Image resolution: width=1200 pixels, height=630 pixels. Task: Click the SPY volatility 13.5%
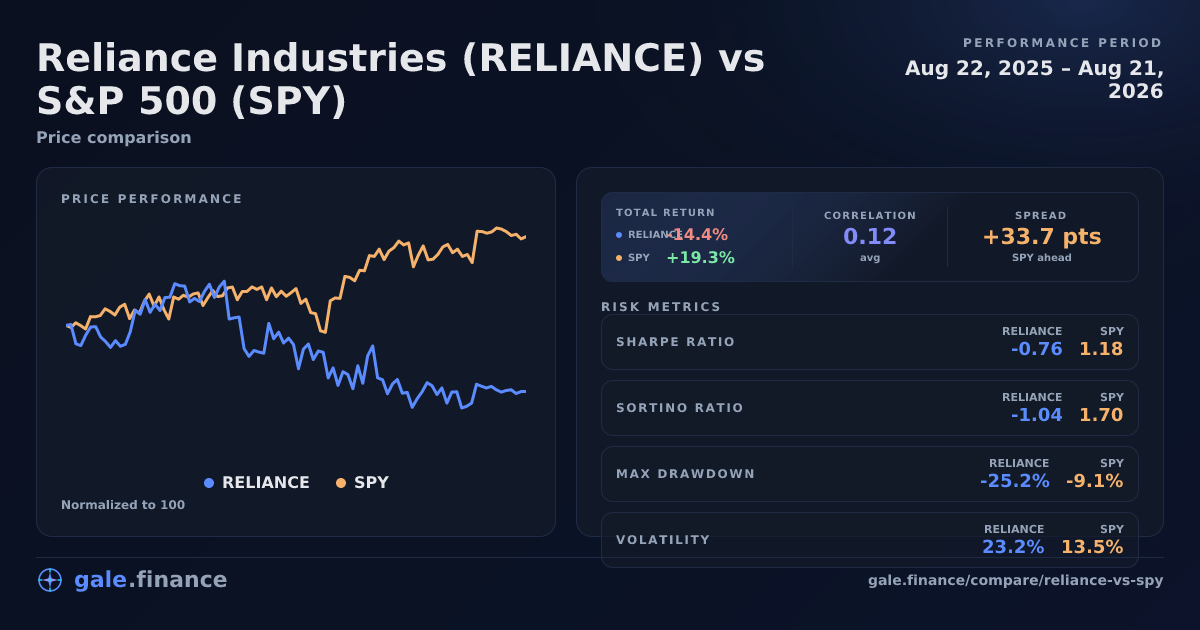click(1092, 548)
